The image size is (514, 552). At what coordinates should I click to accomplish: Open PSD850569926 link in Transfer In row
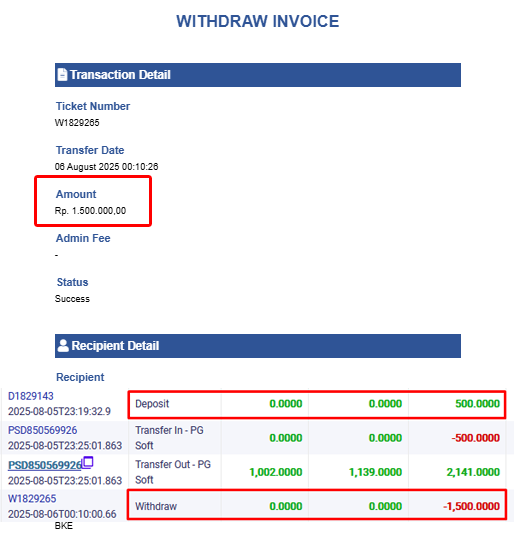click(43, 430)
